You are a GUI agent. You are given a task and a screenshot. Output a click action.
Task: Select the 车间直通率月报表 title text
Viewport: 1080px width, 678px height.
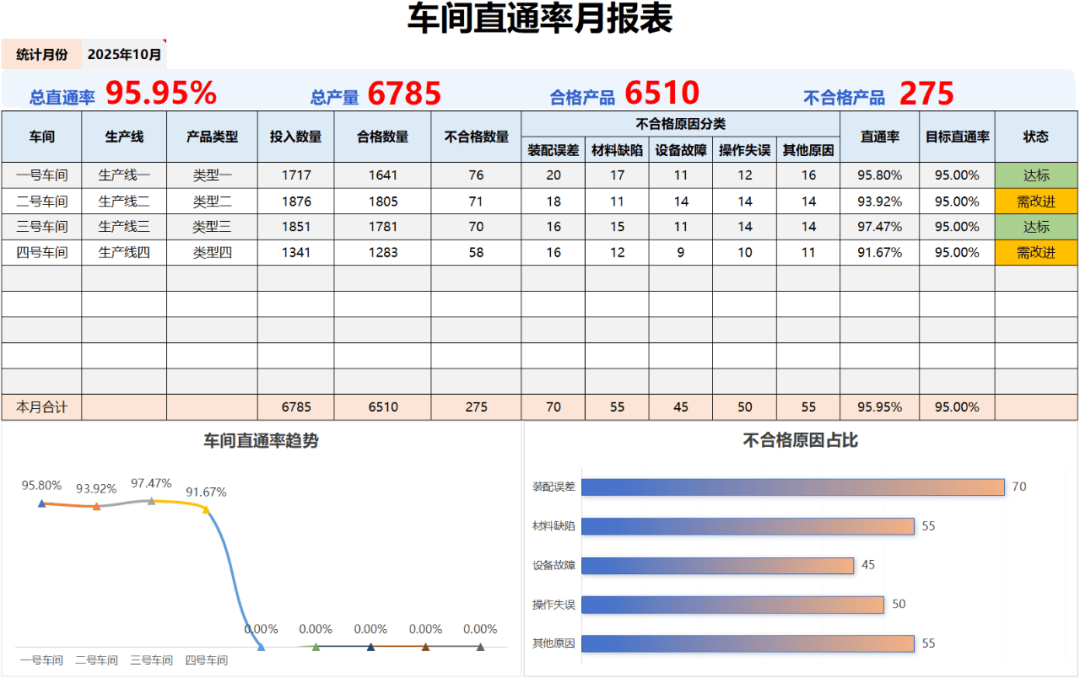coord(540,19)
